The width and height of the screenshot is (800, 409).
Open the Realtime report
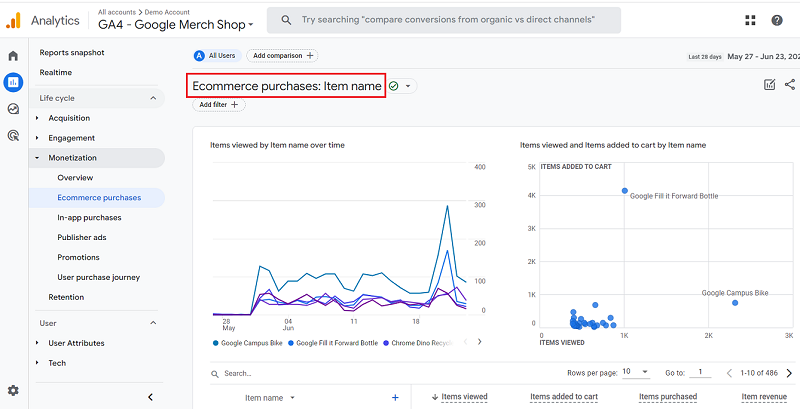coord(56,72)
